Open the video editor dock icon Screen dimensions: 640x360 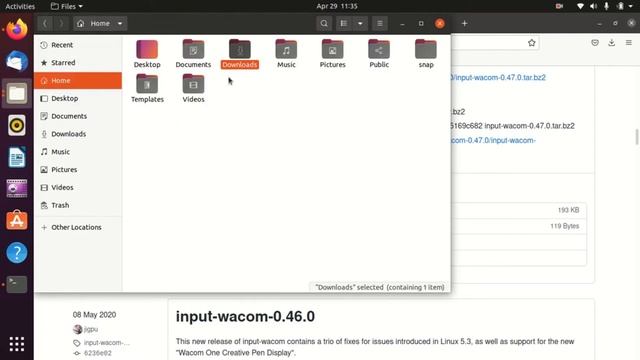coord(17,189)
